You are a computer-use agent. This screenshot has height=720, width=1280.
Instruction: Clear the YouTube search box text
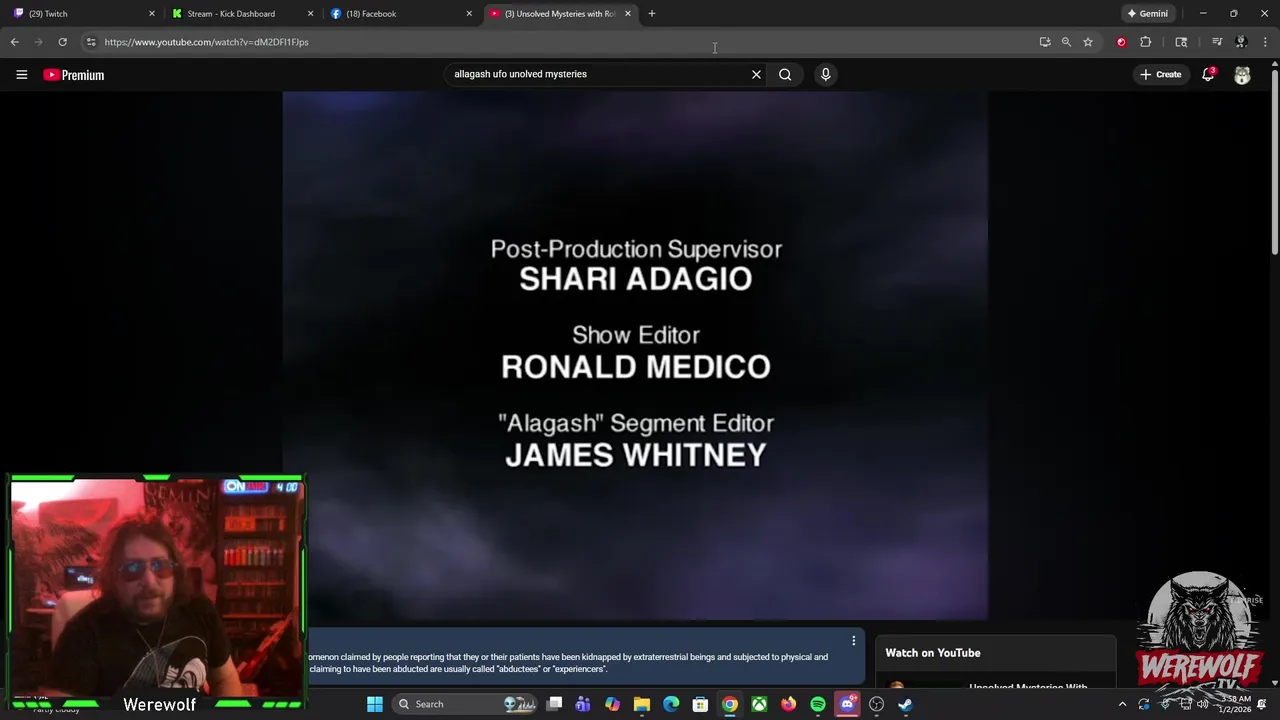pos(756,74)
